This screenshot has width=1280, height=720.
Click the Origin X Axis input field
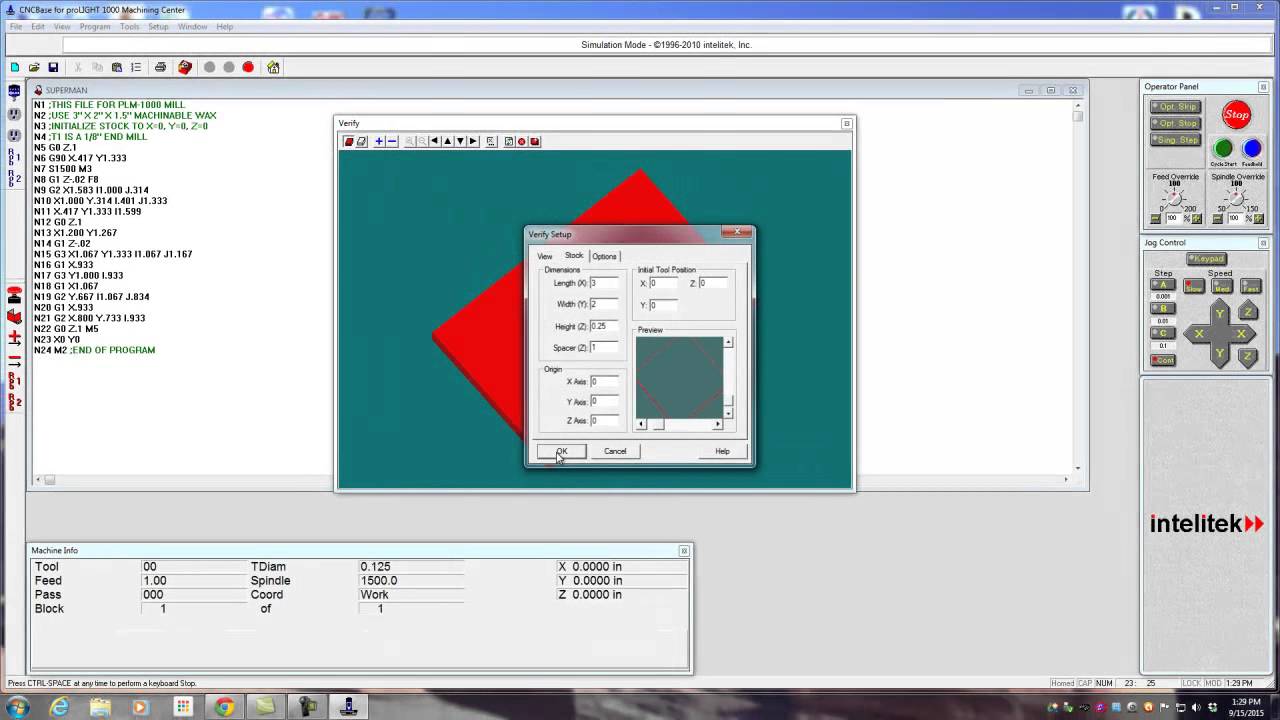coord(605,381)
